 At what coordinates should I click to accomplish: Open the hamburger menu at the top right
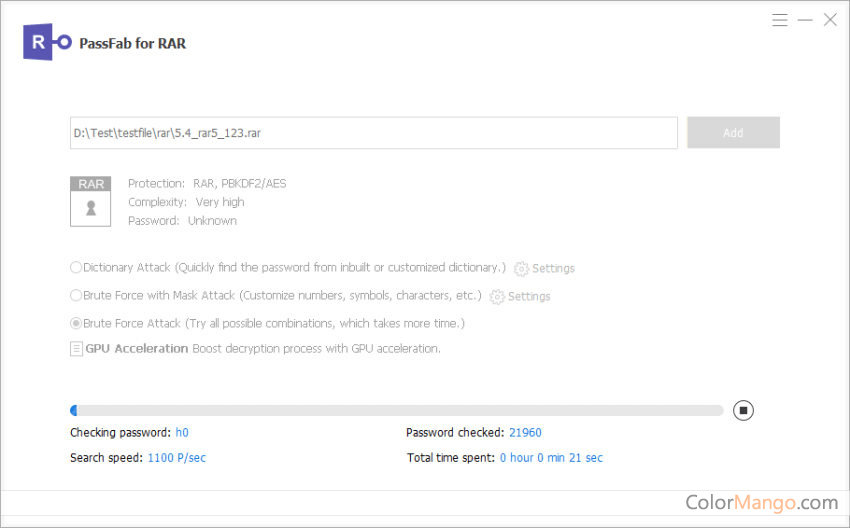pos(780,20)
